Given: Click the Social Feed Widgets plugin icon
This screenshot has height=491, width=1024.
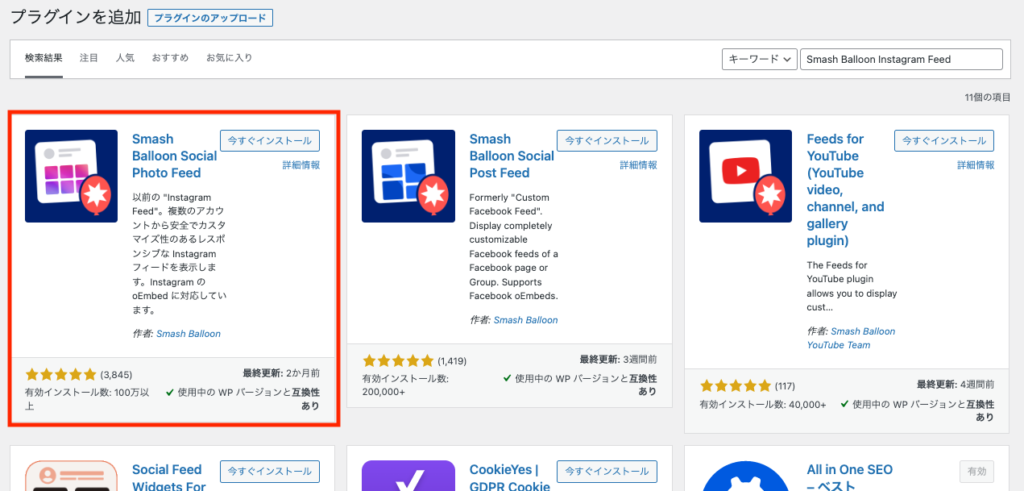Looking at the screenshot, I should coord(71,475).
